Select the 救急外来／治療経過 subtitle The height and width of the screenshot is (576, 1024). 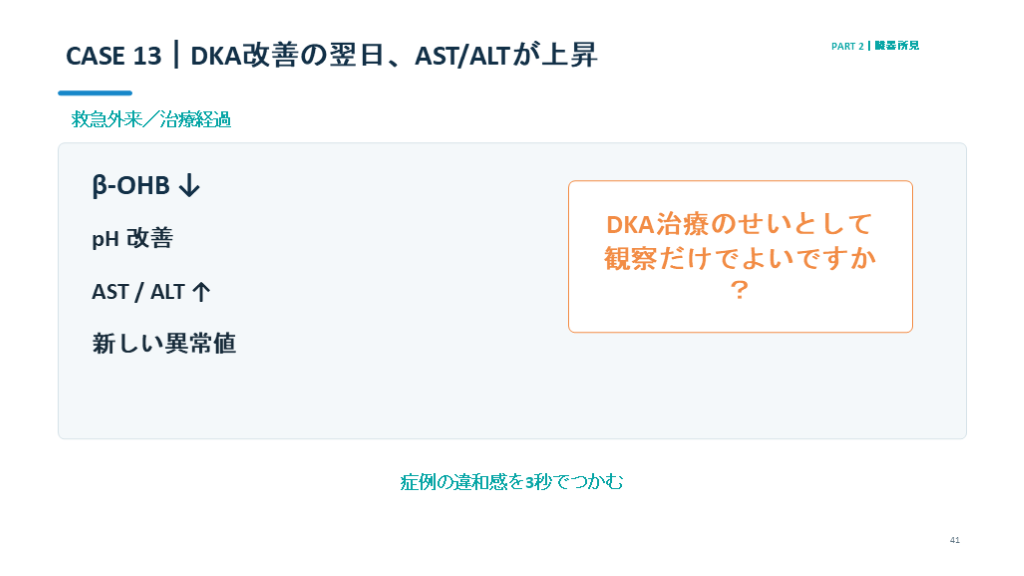tap(151, 120)
